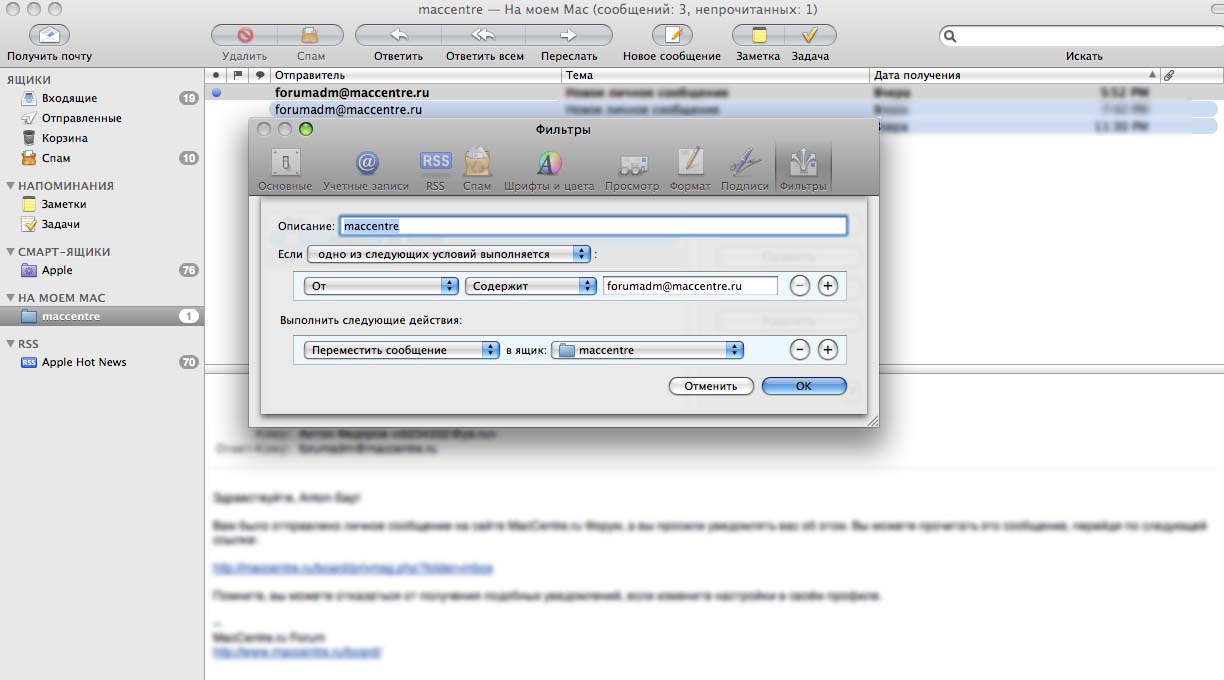The image size is (1224, 680).
Task: Click the 70 badge beside Apple Hot News
Action: click(189, 362)
